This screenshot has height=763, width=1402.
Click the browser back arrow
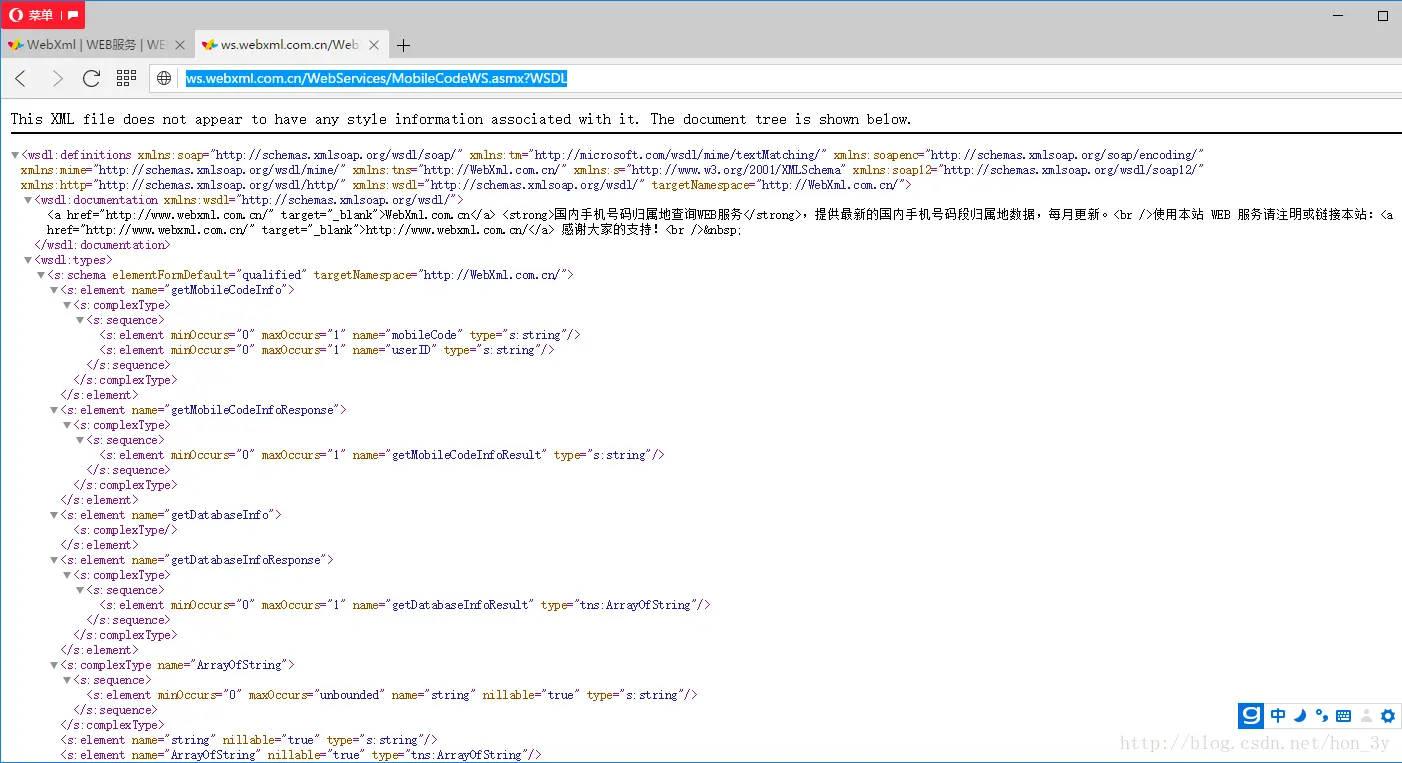(x=21, y=78)
